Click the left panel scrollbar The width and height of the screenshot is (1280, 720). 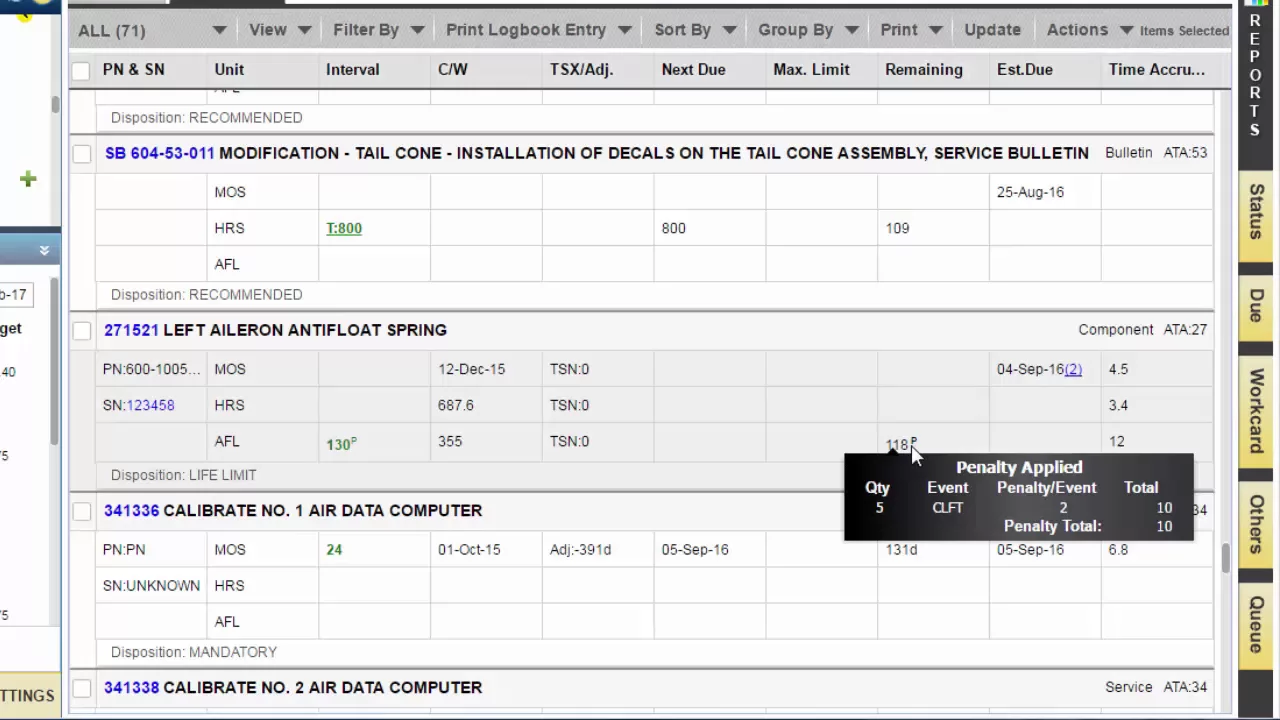tap(56, 360)
